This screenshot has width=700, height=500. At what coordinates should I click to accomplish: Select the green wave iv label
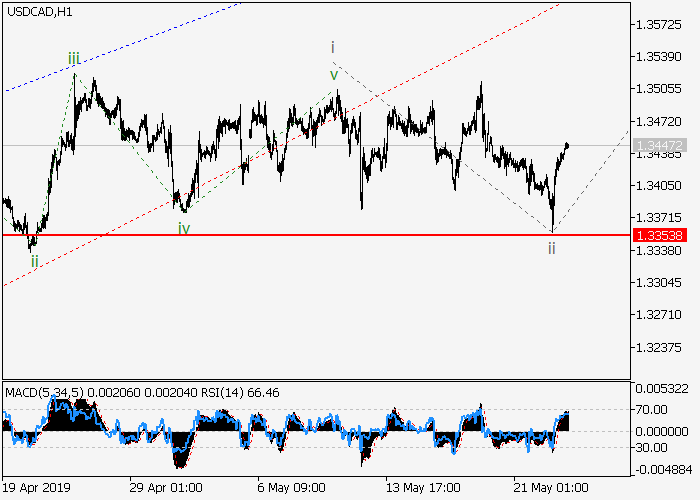[x=185, y=228]
